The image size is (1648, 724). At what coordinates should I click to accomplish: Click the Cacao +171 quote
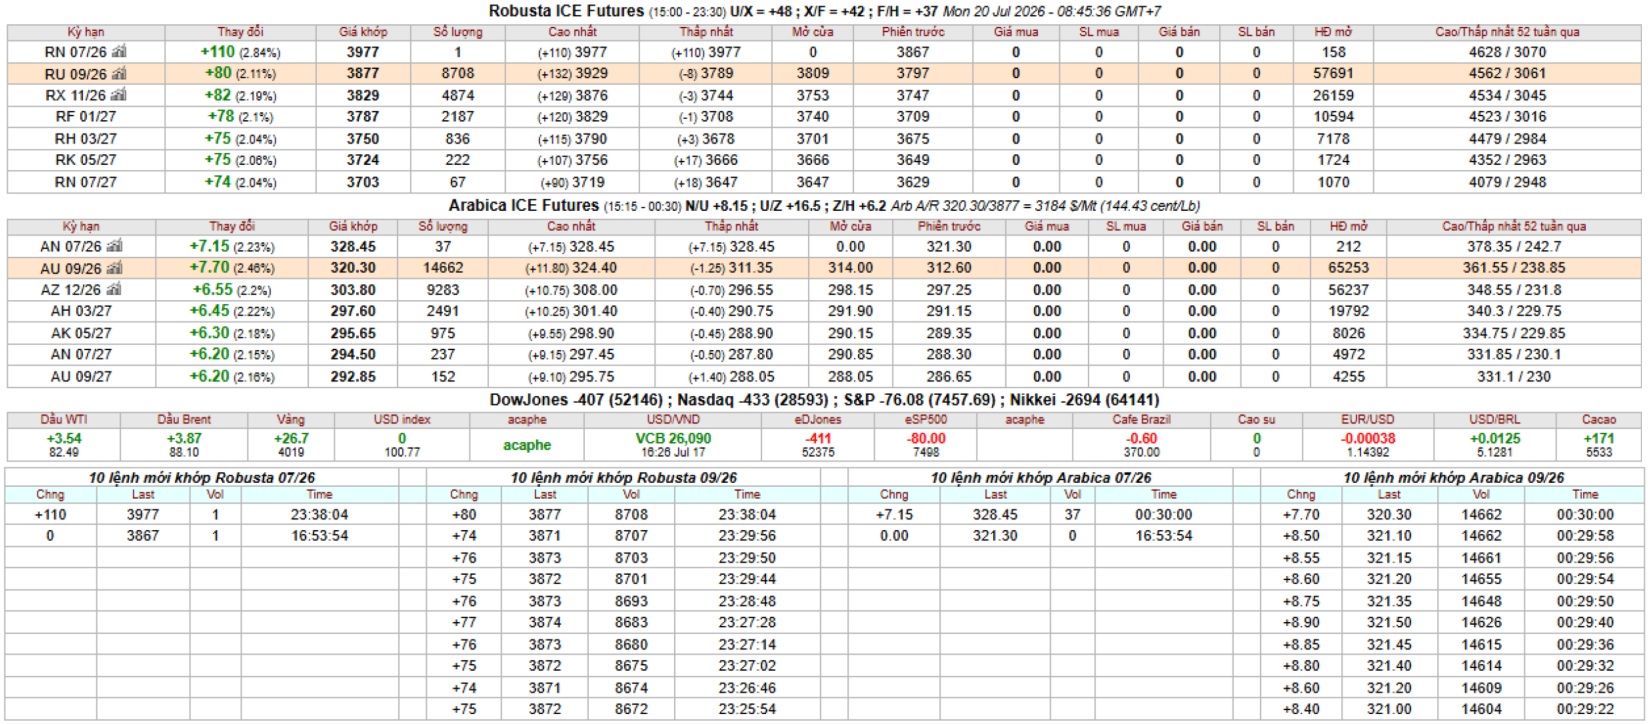click(1598, 439)
